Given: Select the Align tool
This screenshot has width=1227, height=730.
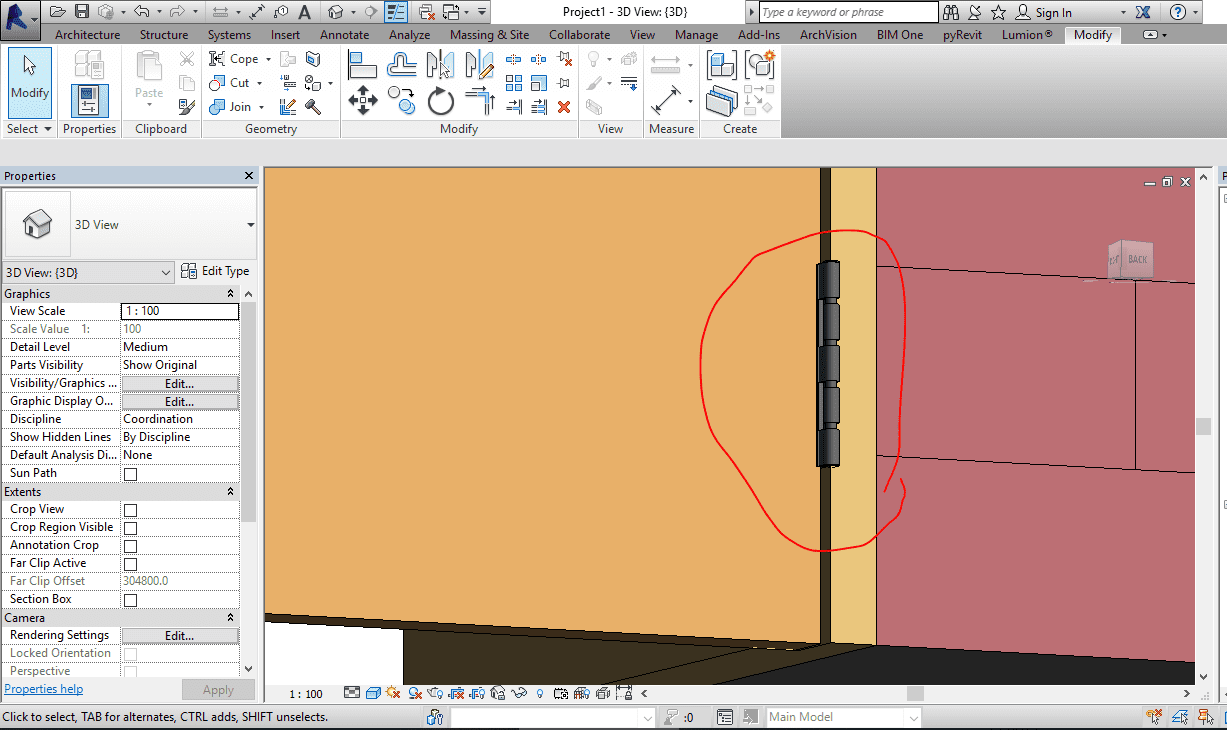Looking at the screenshot, I should click(x=362, y=65).
